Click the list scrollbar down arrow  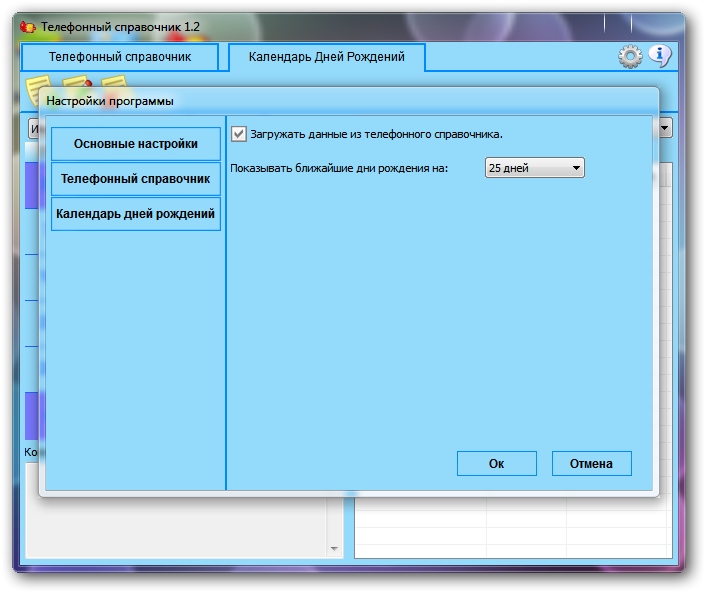point(335,549)
